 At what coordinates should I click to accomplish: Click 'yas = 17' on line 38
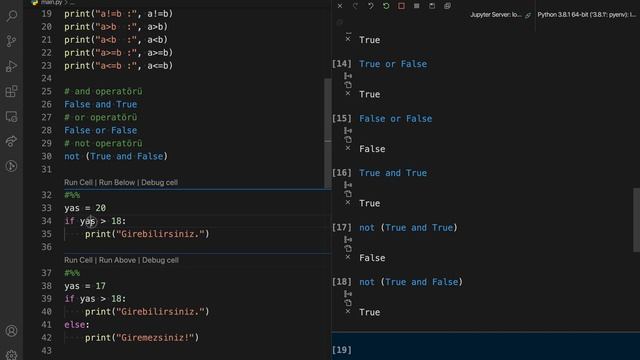click(x=85, y=286)
